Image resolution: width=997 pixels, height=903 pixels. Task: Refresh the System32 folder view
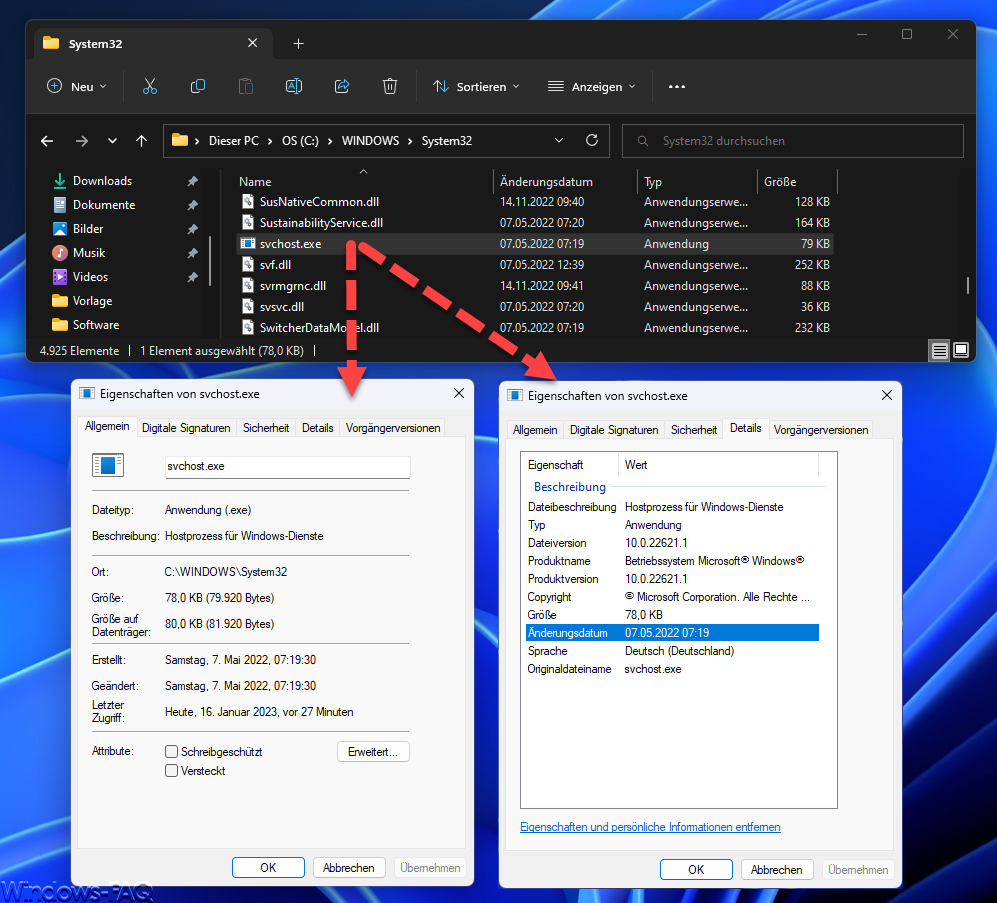(x=592, y=141)
